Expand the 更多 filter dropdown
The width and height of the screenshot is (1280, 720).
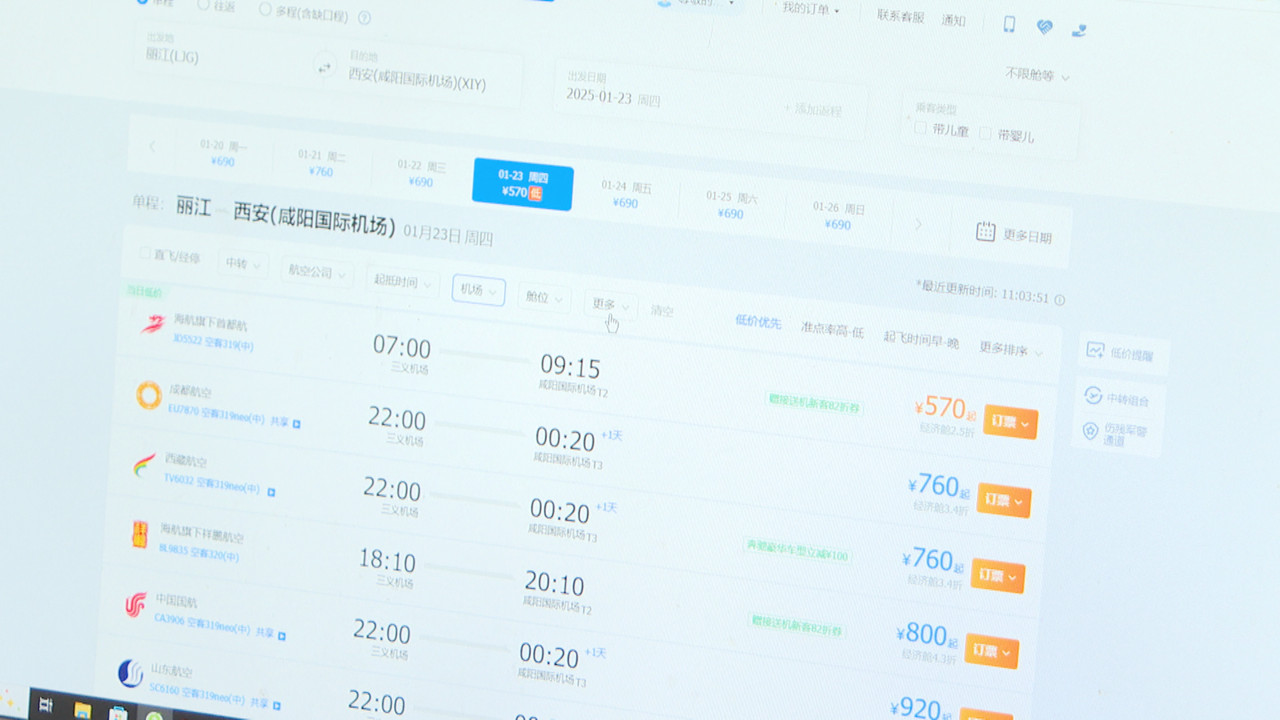tap(611, 304)
